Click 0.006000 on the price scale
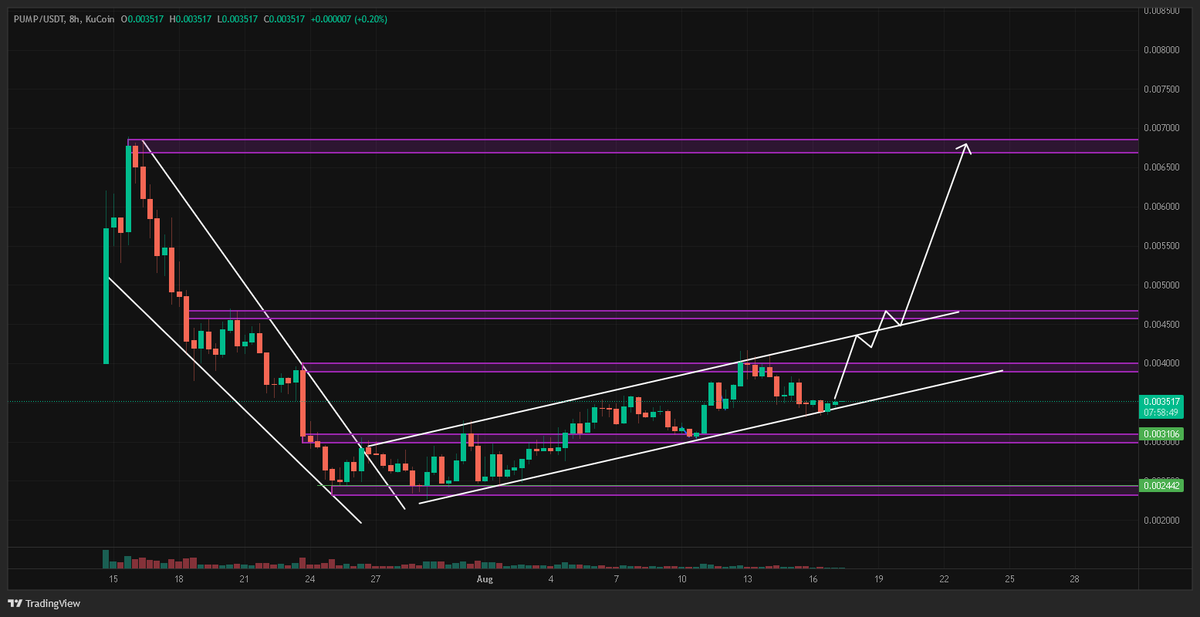Viewport: 1200px width, 617px height. [1162, 206]
